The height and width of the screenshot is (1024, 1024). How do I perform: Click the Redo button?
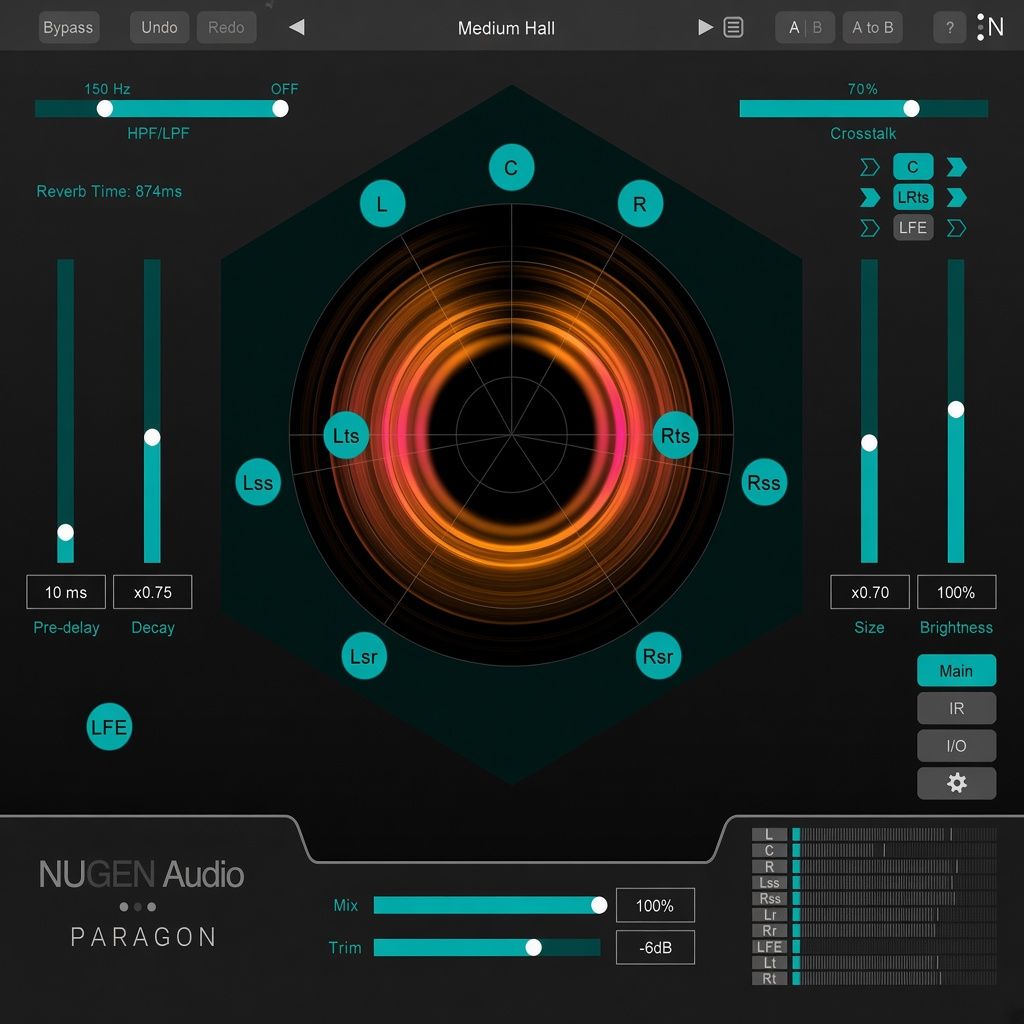(x=226, y=27)
